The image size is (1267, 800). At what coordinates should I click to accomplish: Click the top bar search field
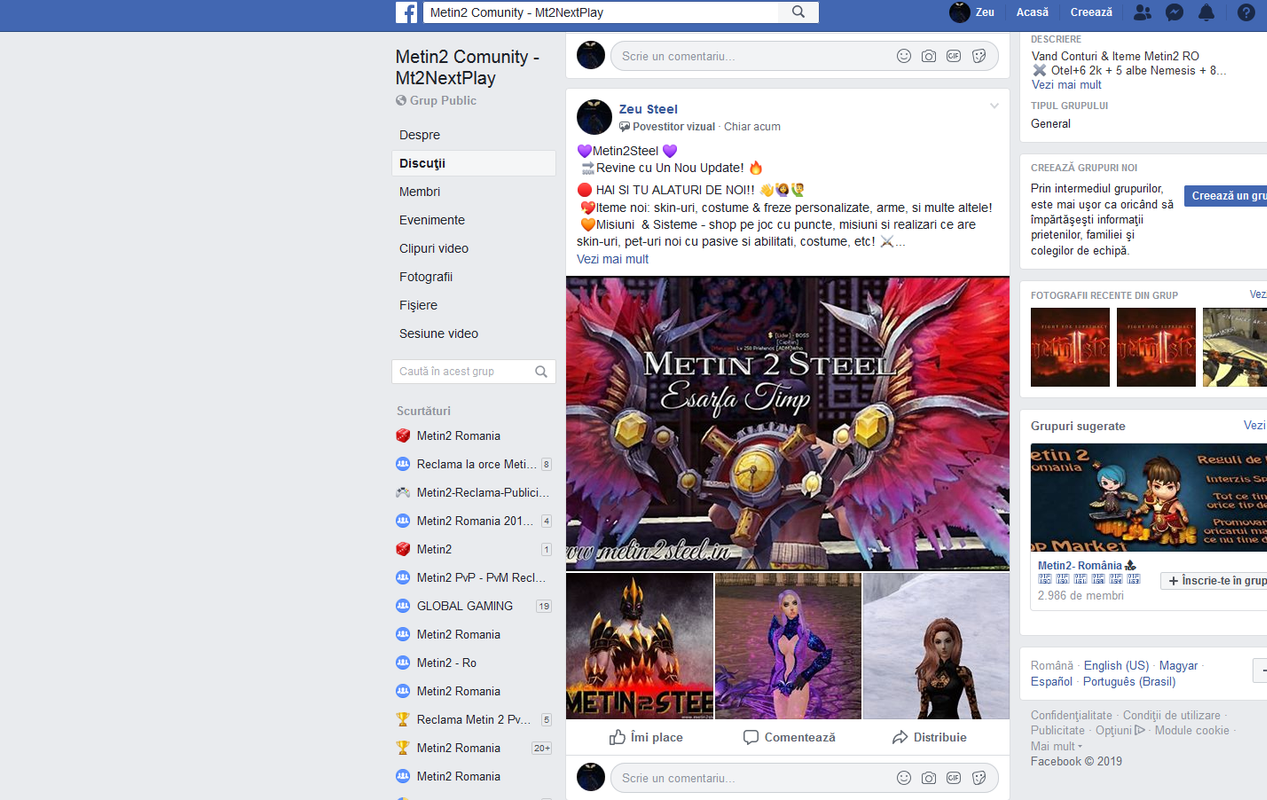pyautogui.click(x=601, y=12)
